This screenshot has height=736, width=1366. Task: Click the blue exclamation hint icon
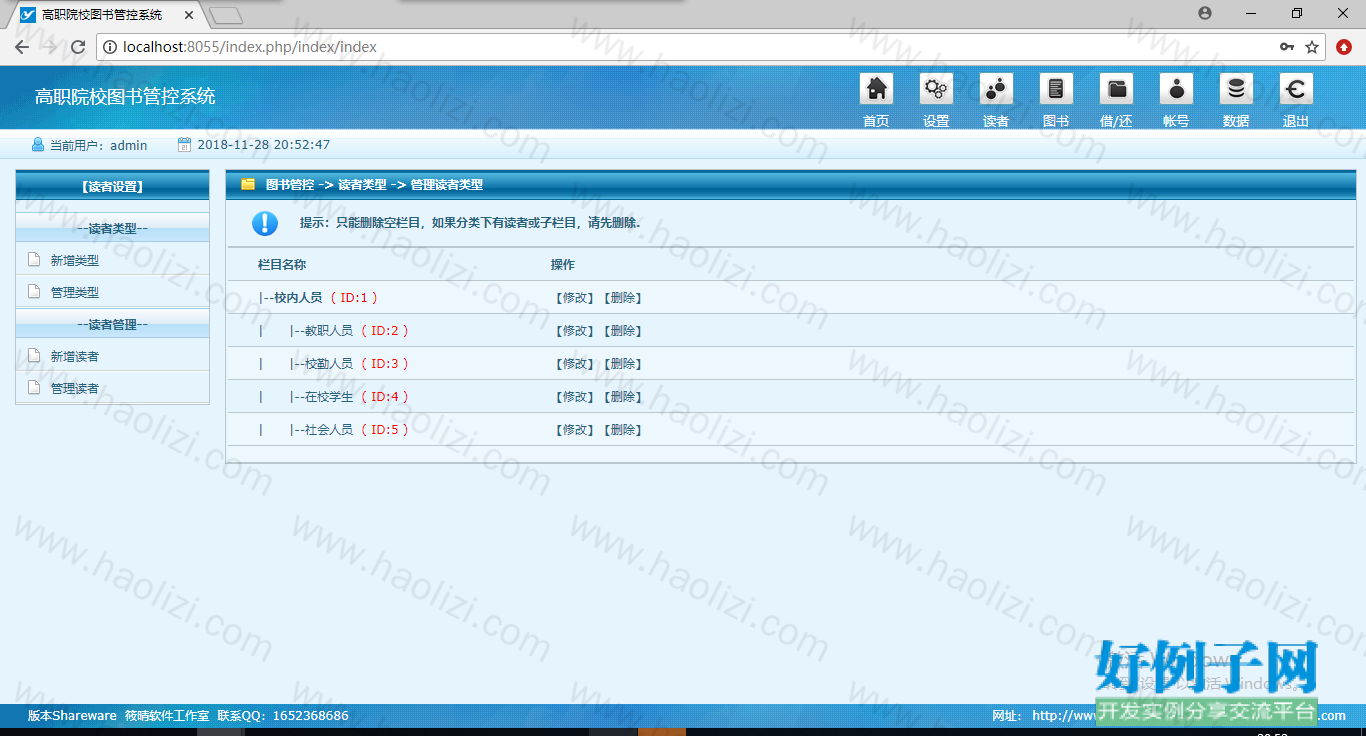tap(265, 223)
